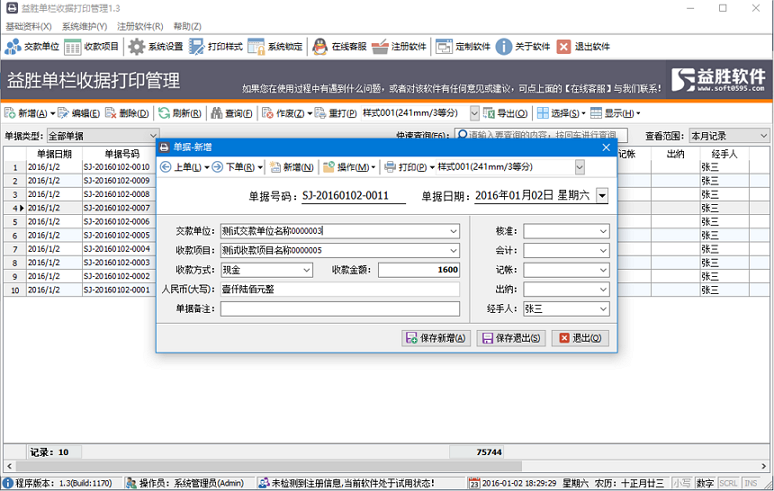The height and width of the screenshot is (491, 774).
Task: Click the 收款金额 field showing 1600
Action: (x=419, y=270)
